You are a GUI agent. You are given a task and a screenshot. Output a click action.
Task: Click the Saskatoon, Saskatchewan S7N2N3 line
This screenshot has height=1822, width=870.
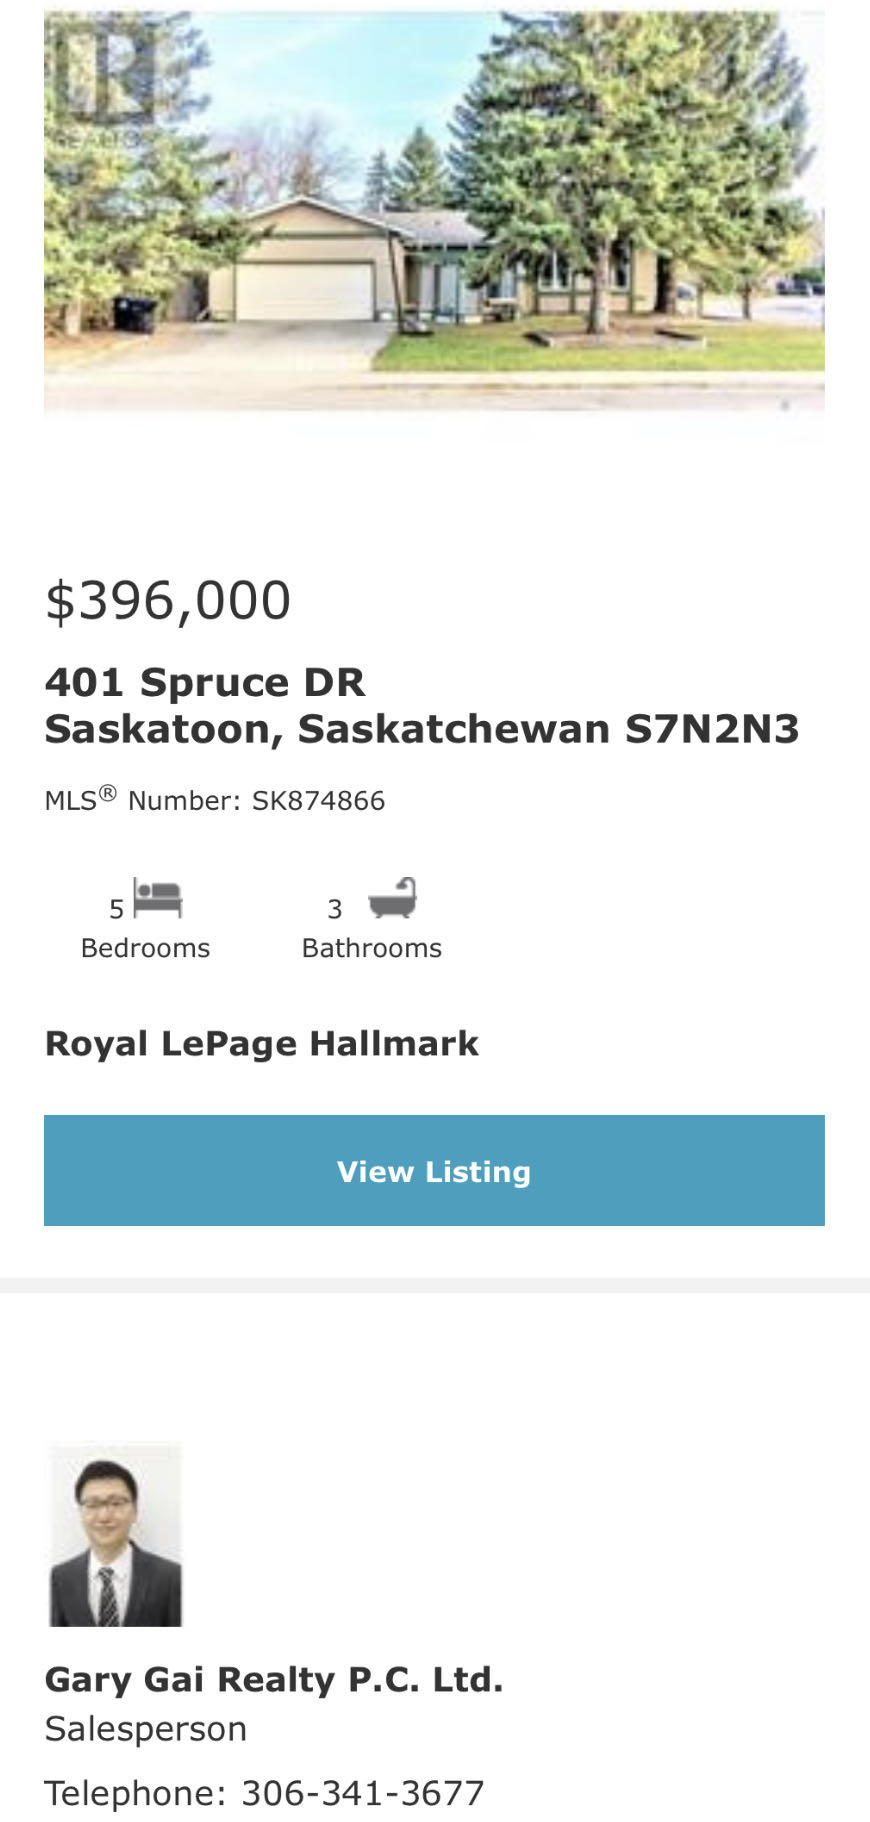click(x=421, y=729)
